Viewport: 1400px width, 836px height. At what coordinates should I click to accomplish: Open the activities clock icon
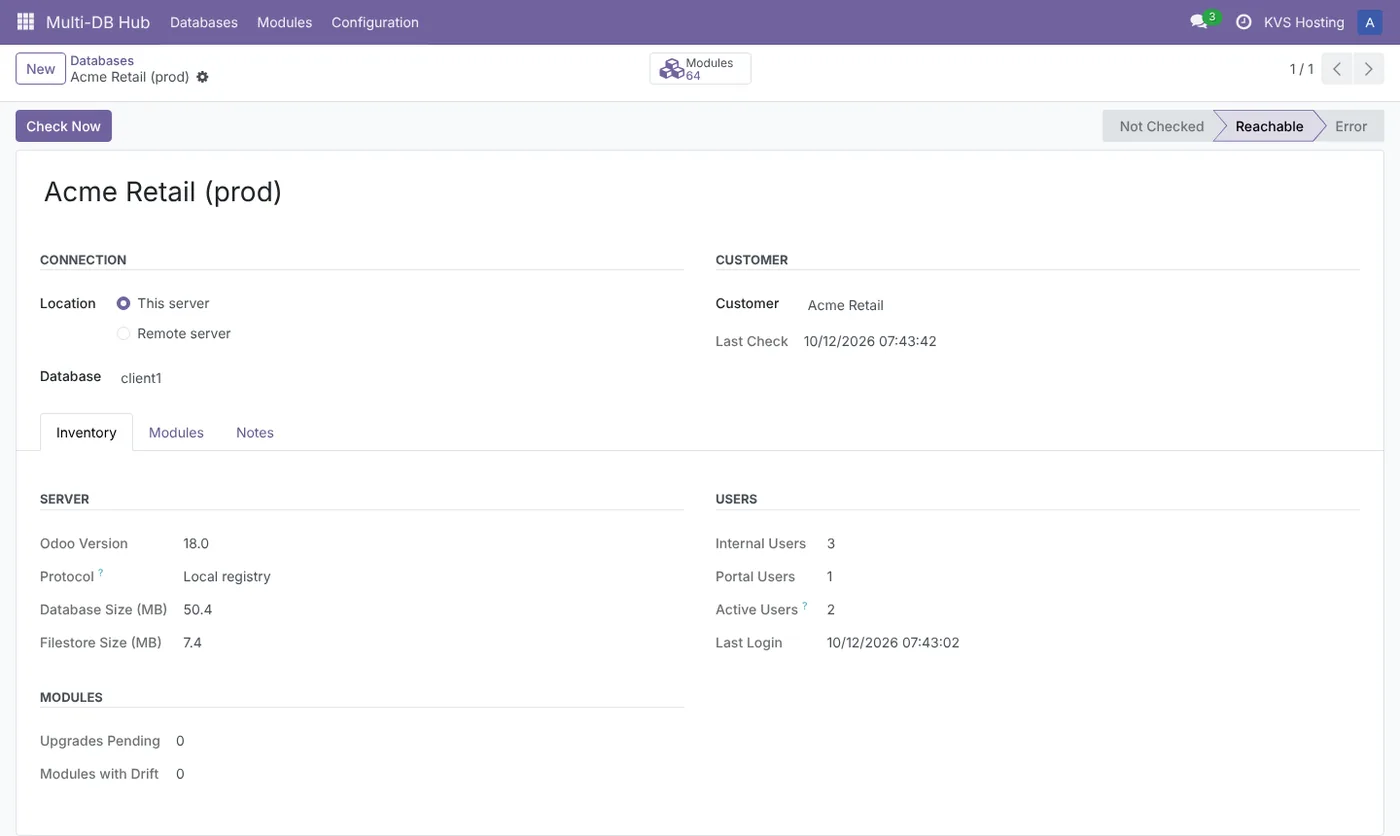(1244, 22)
